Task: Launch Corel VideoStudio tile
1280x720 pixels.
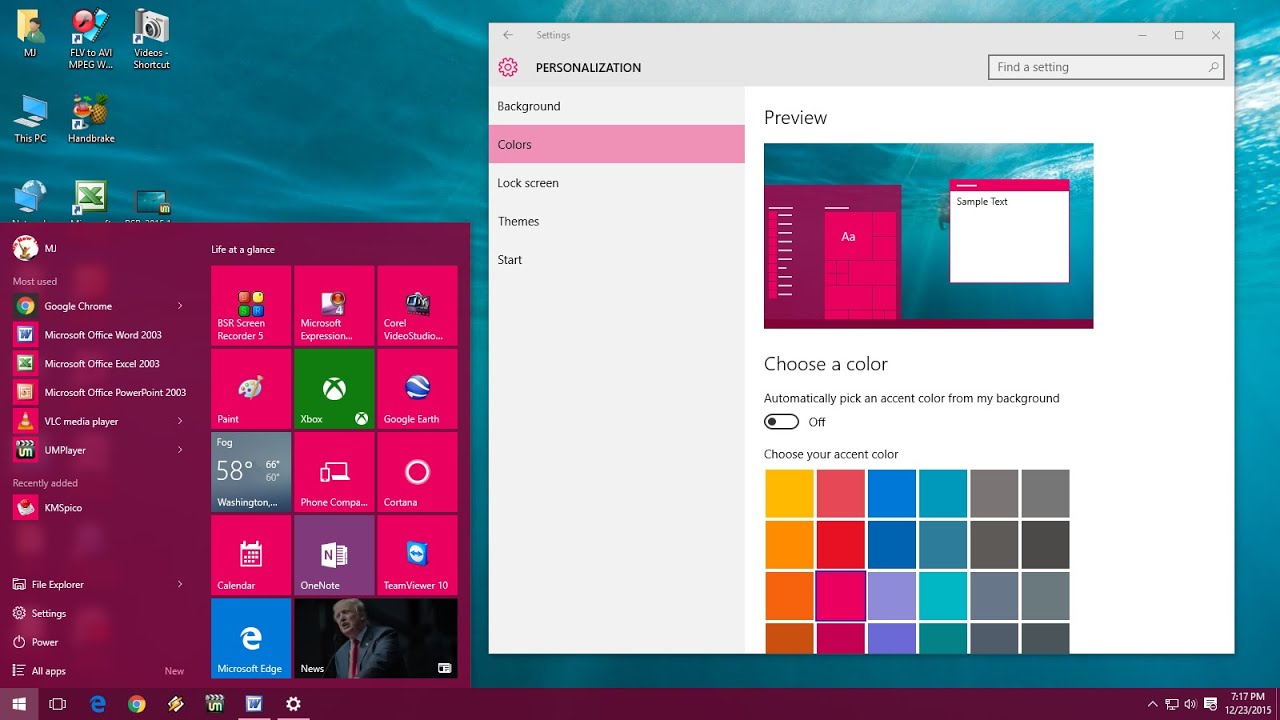Action: coord(417,305)
